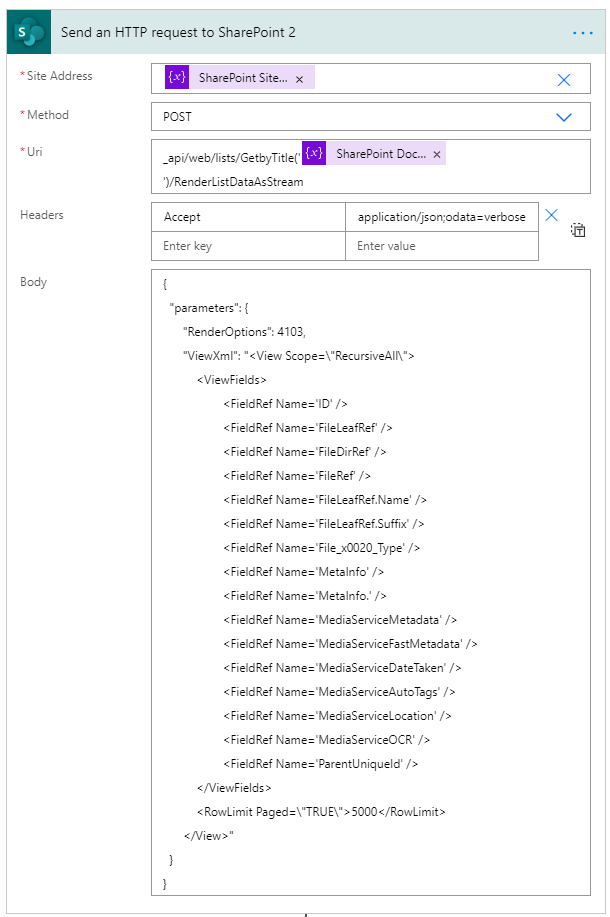Click the RenderListDataAsStream text in Uri

pyautogui.click(x=235, y=182)
